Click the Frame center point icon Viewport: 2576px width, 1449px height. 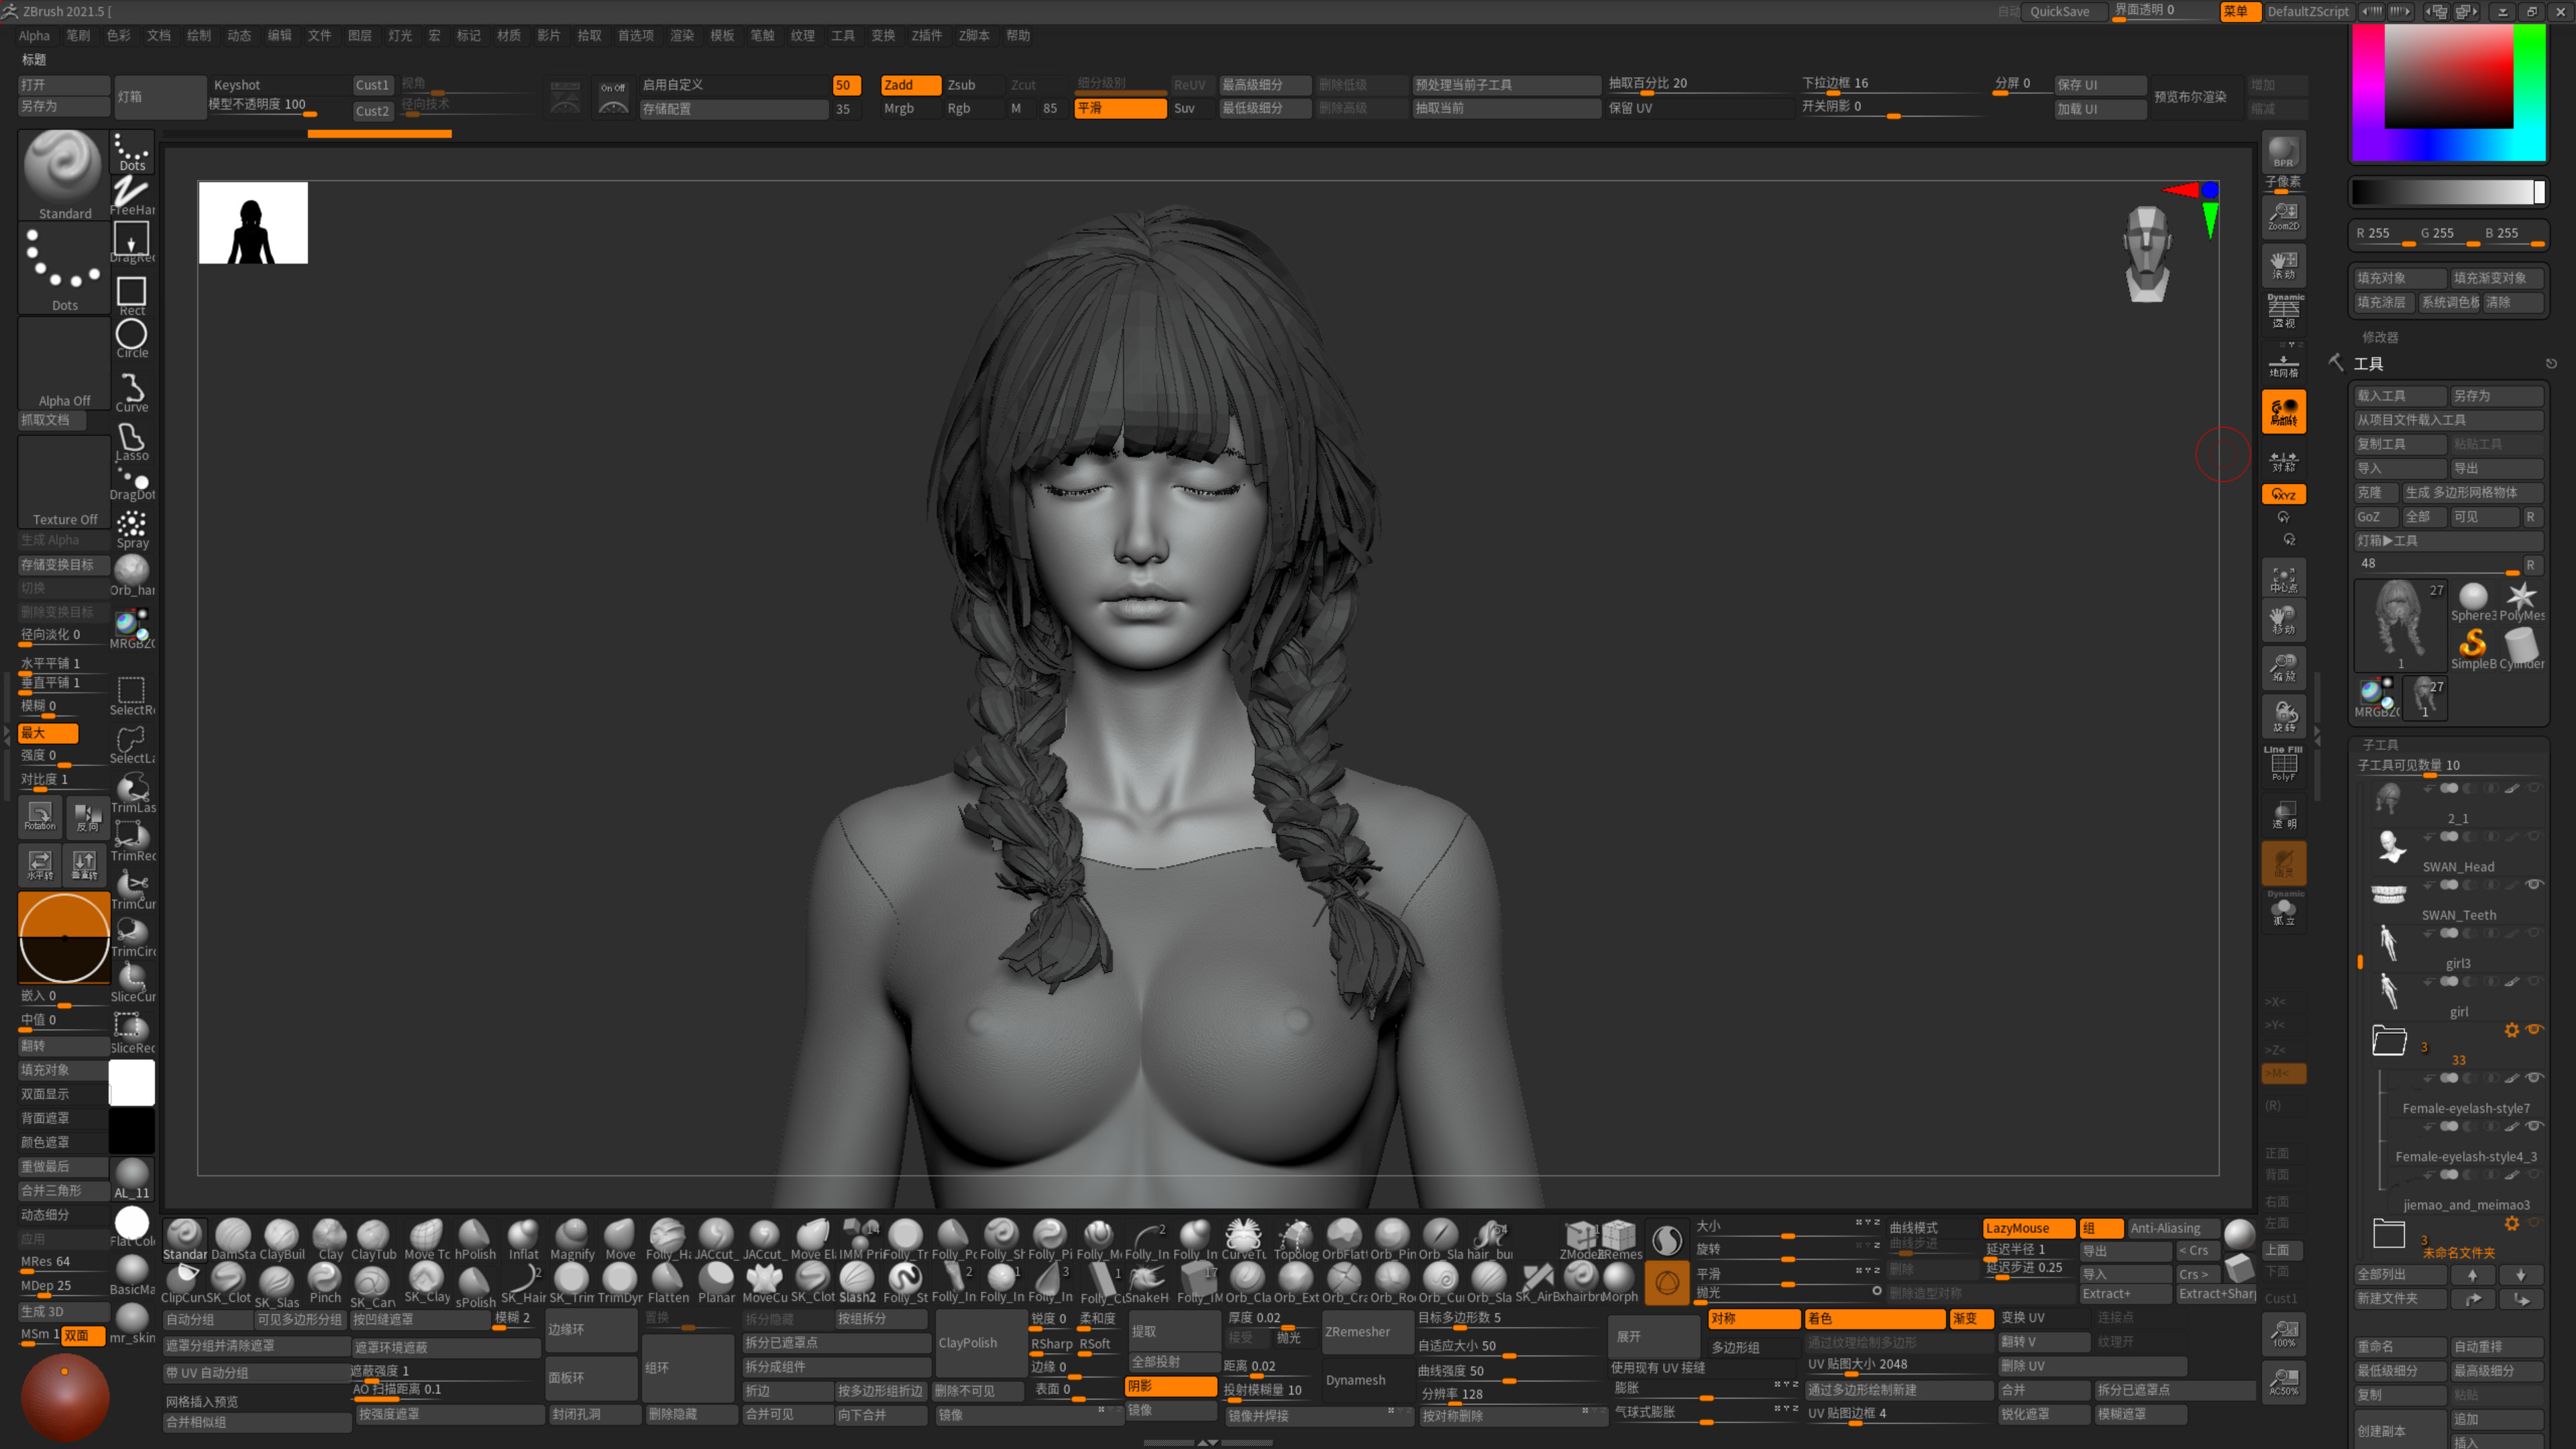(x=2284, y=579)
